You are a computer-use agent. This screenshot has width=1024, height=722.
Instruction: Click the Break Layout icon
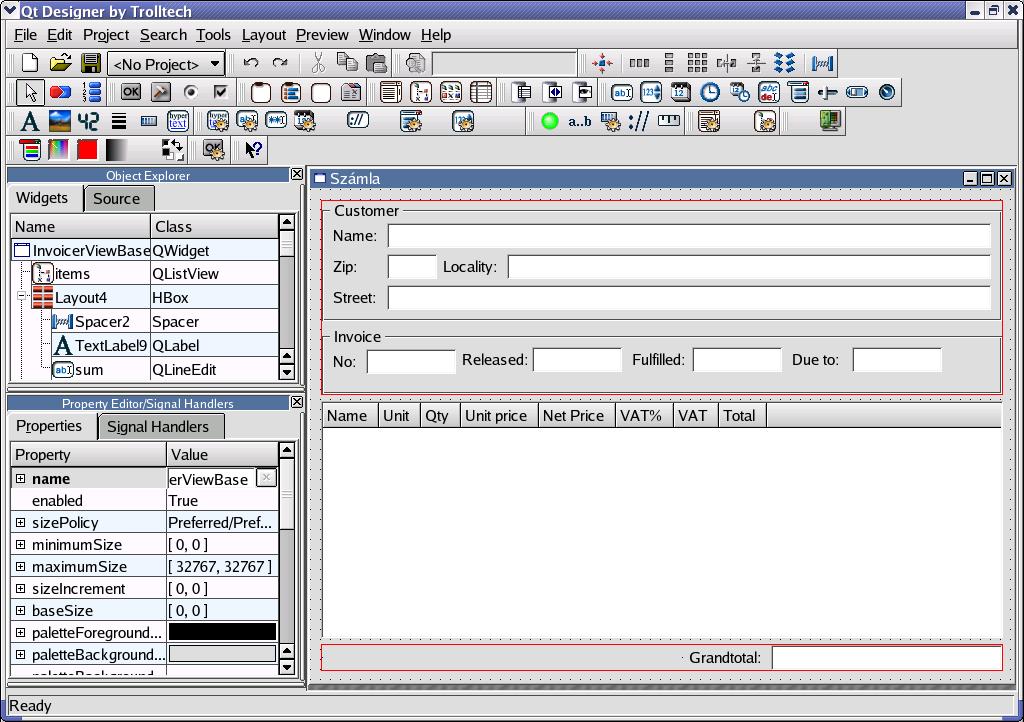point(784,63)
